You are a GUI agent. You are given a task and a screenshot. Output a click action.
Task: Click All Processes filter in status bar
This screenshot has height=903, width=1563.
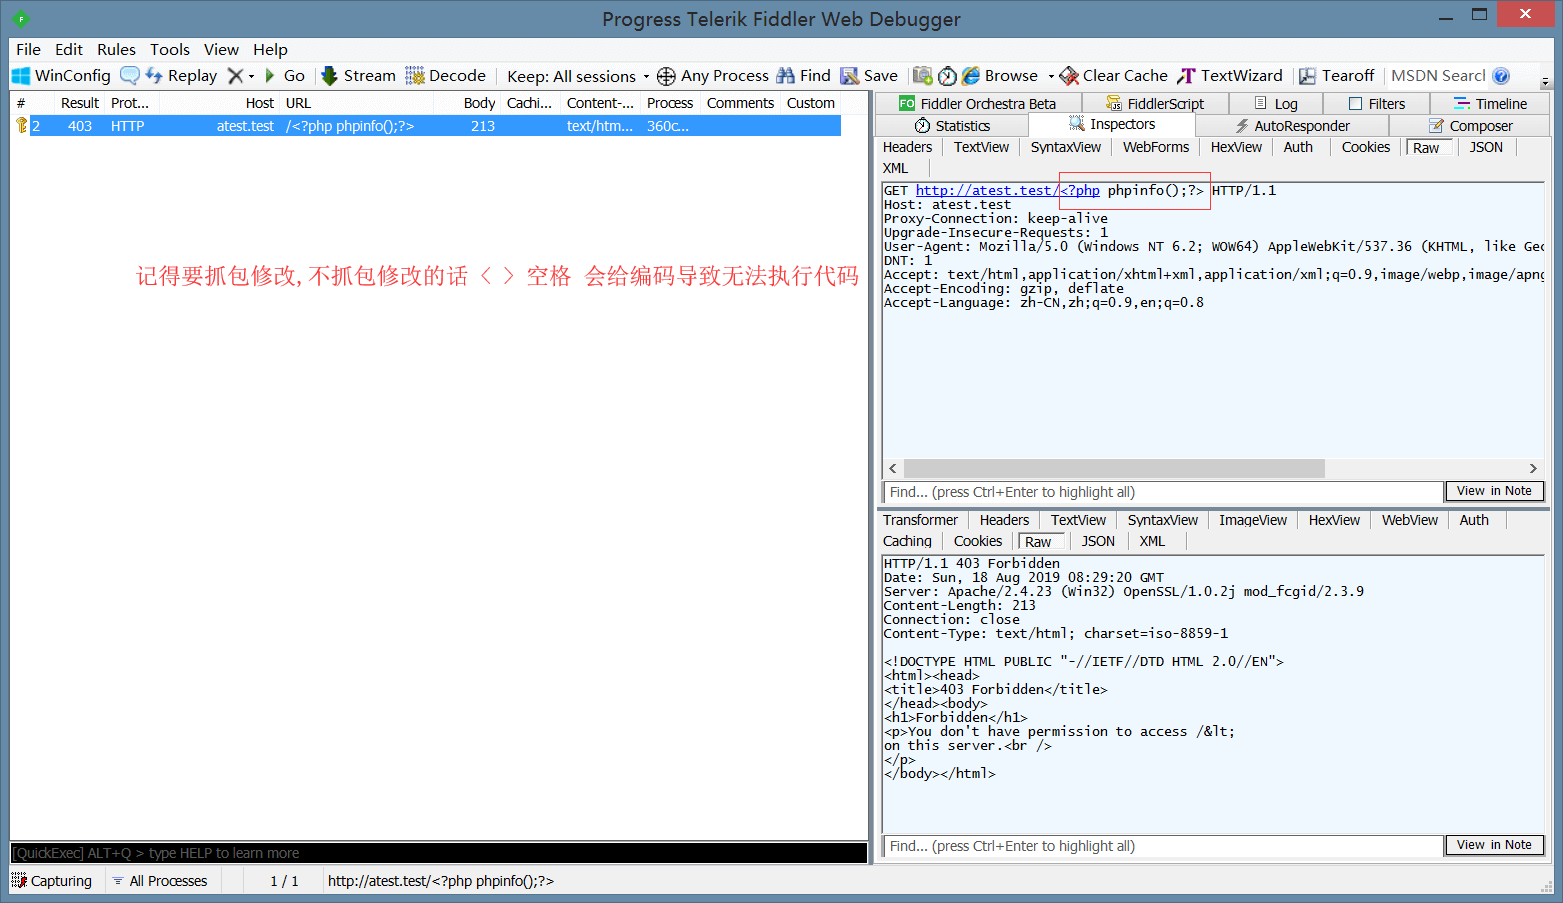point(160,881)
